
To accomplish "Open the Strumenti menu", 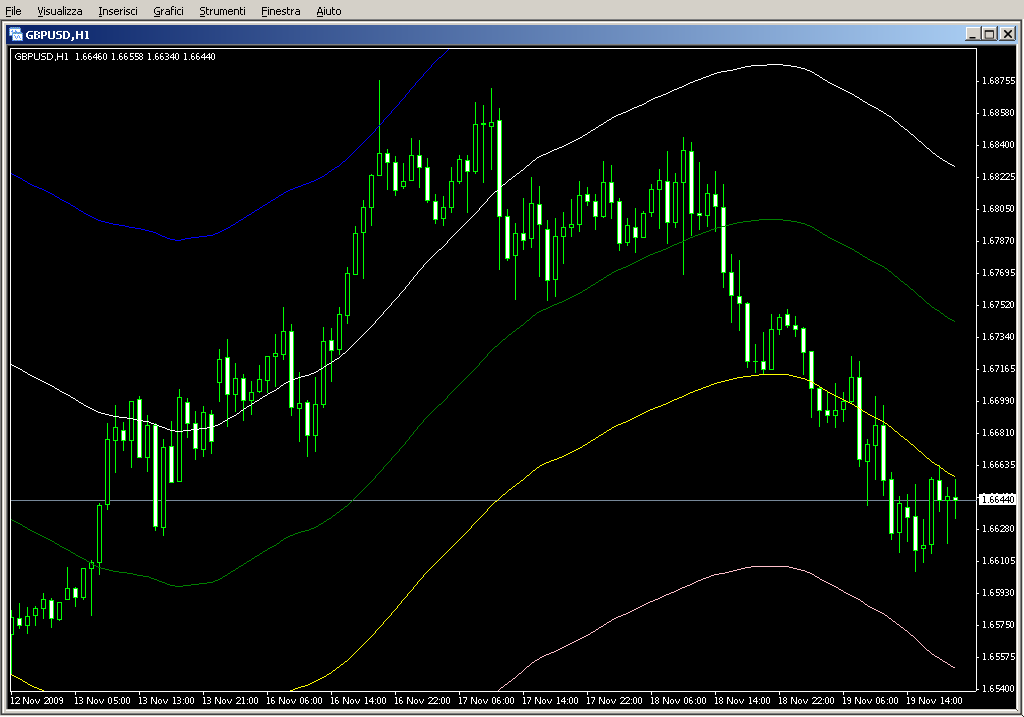I will click(222, 11).
